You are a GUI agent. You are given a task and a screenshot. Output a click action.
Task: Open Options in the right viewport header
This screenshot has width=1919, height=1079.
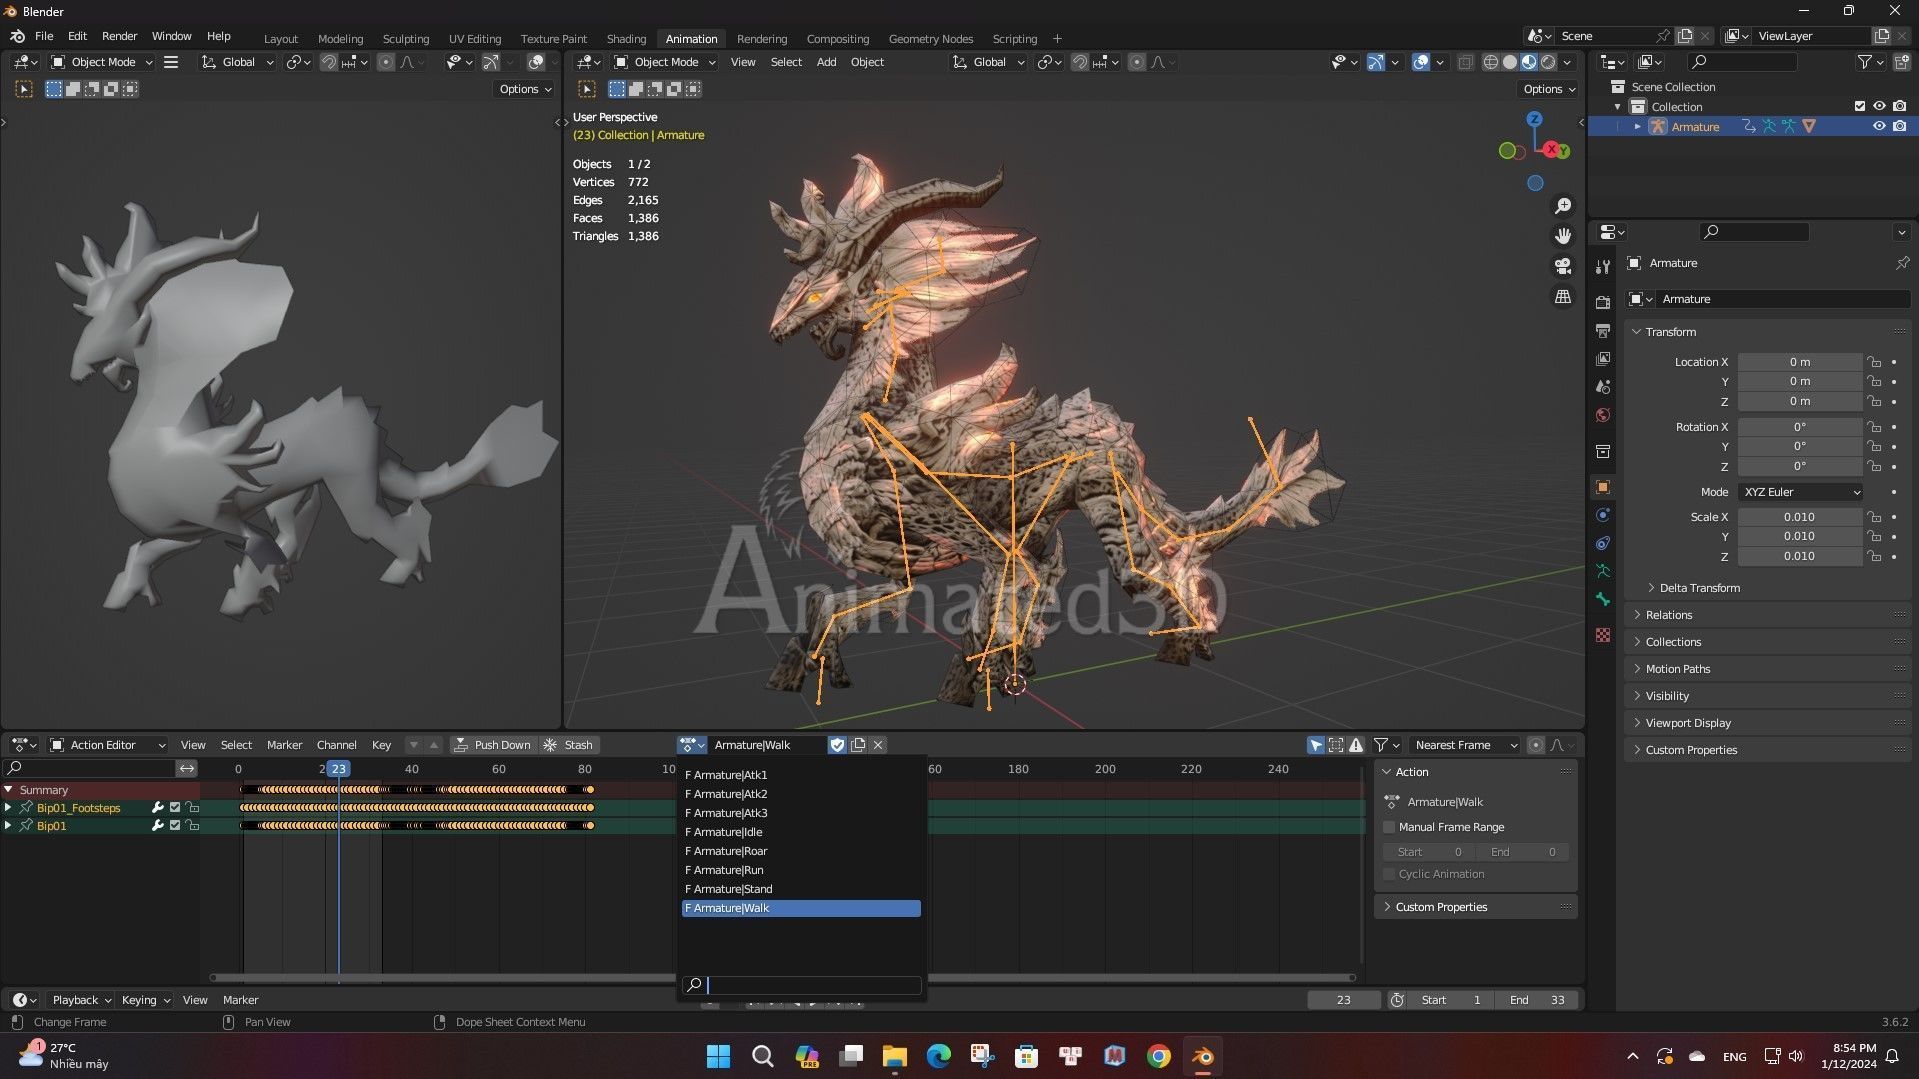point(1550,89)
